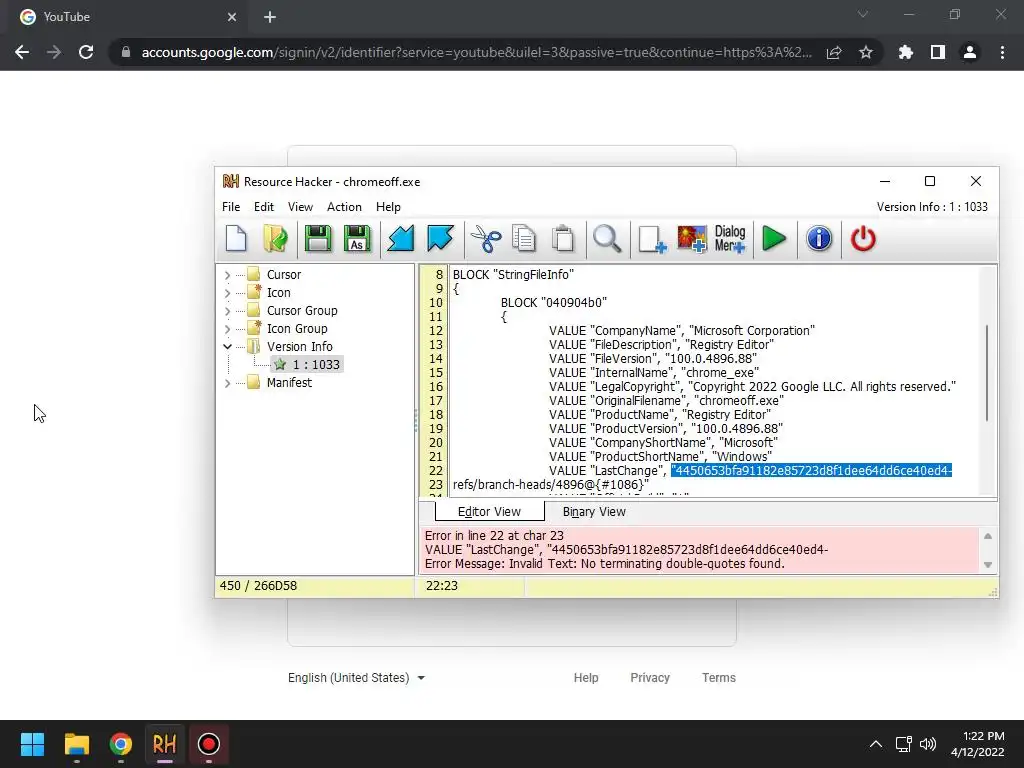Screen dimensions: 1024x768
Task: Close the YouTube tab
Action: pyautogui.click(x=232, y=17)
